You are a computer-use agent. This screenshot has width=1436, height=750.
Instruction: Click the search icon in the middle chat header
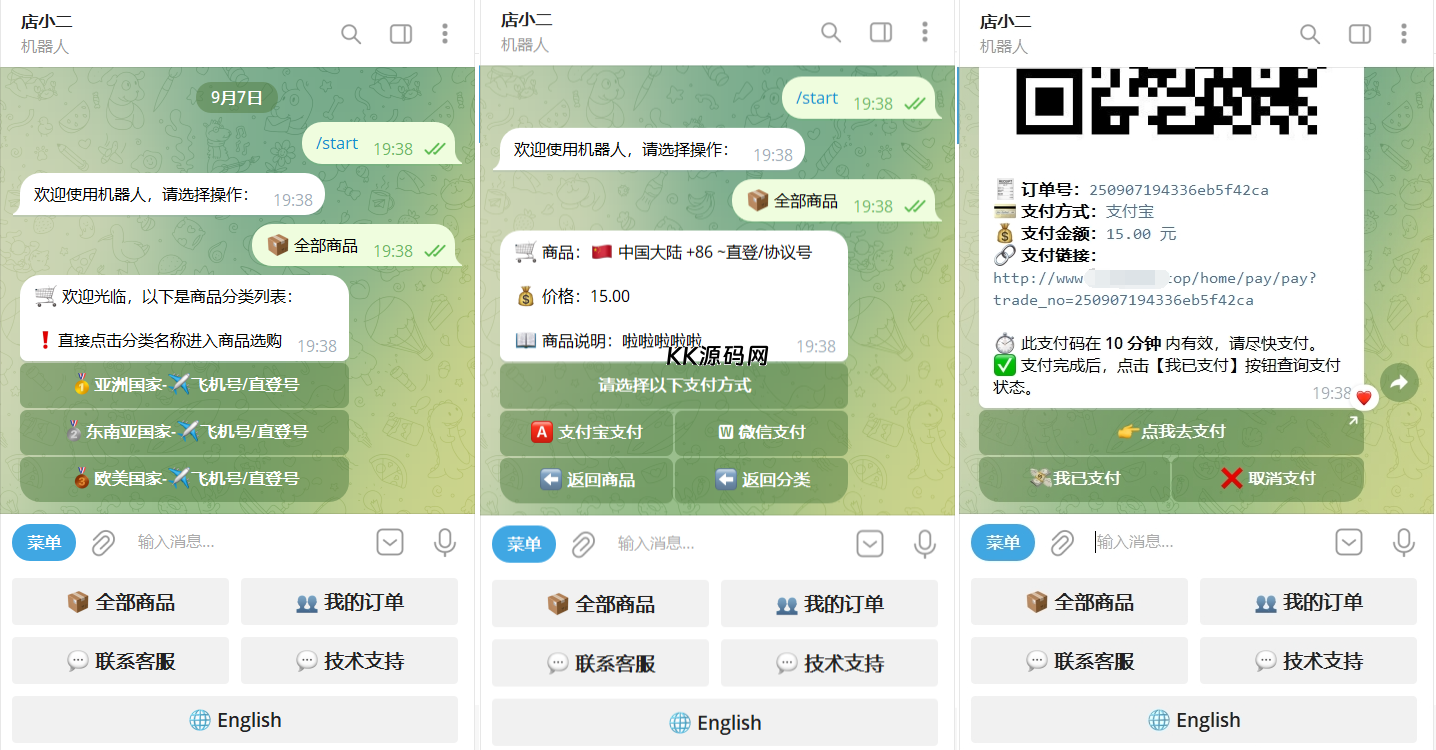(831, 32)
